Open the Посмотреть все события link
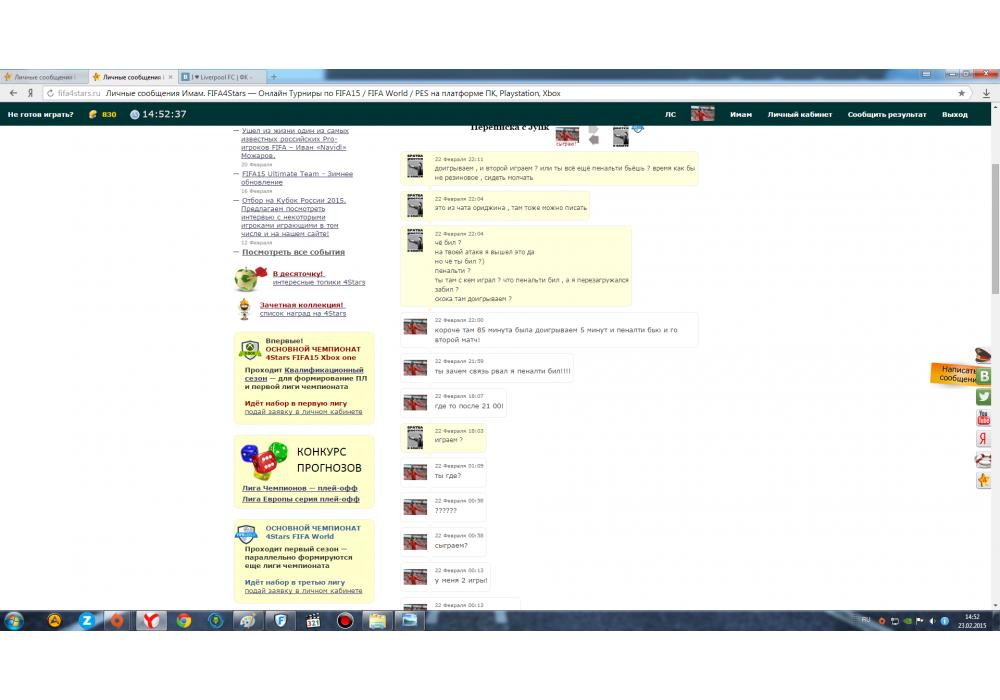 coord(293,252)
